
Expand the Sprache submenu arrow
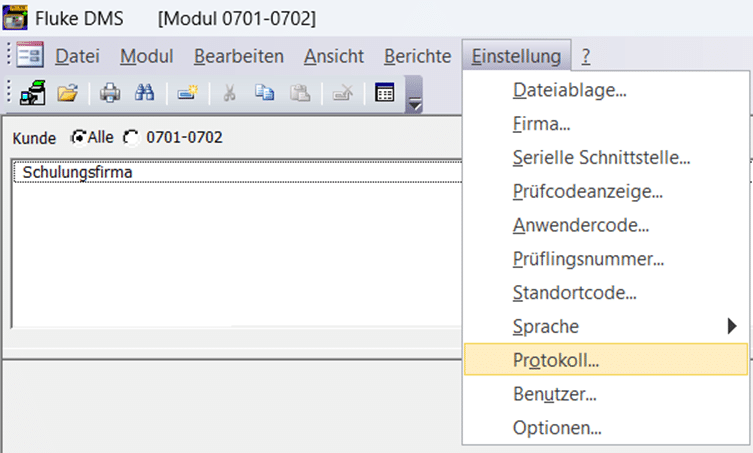(732, 326)
